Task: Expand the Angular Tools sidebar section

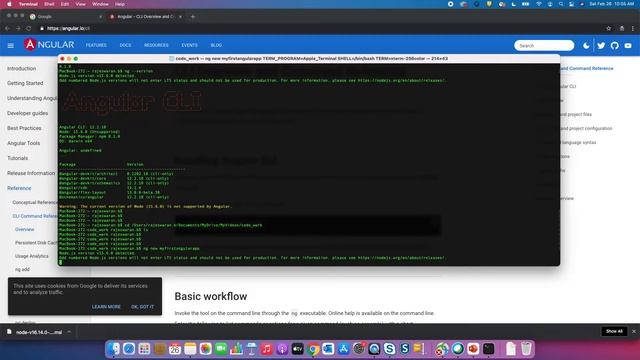Action: 23,143
